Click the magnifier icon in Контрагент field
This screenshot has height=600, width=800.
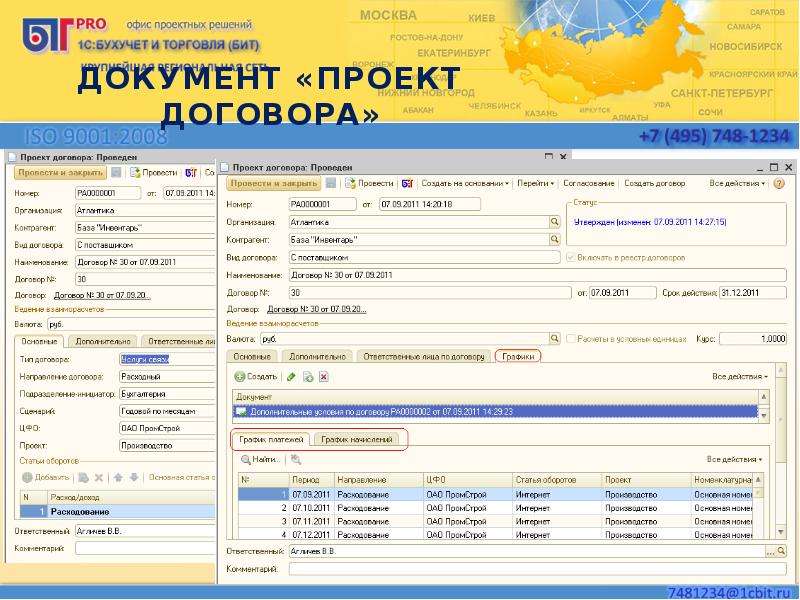pyautogui.click(x=553, y=240)
